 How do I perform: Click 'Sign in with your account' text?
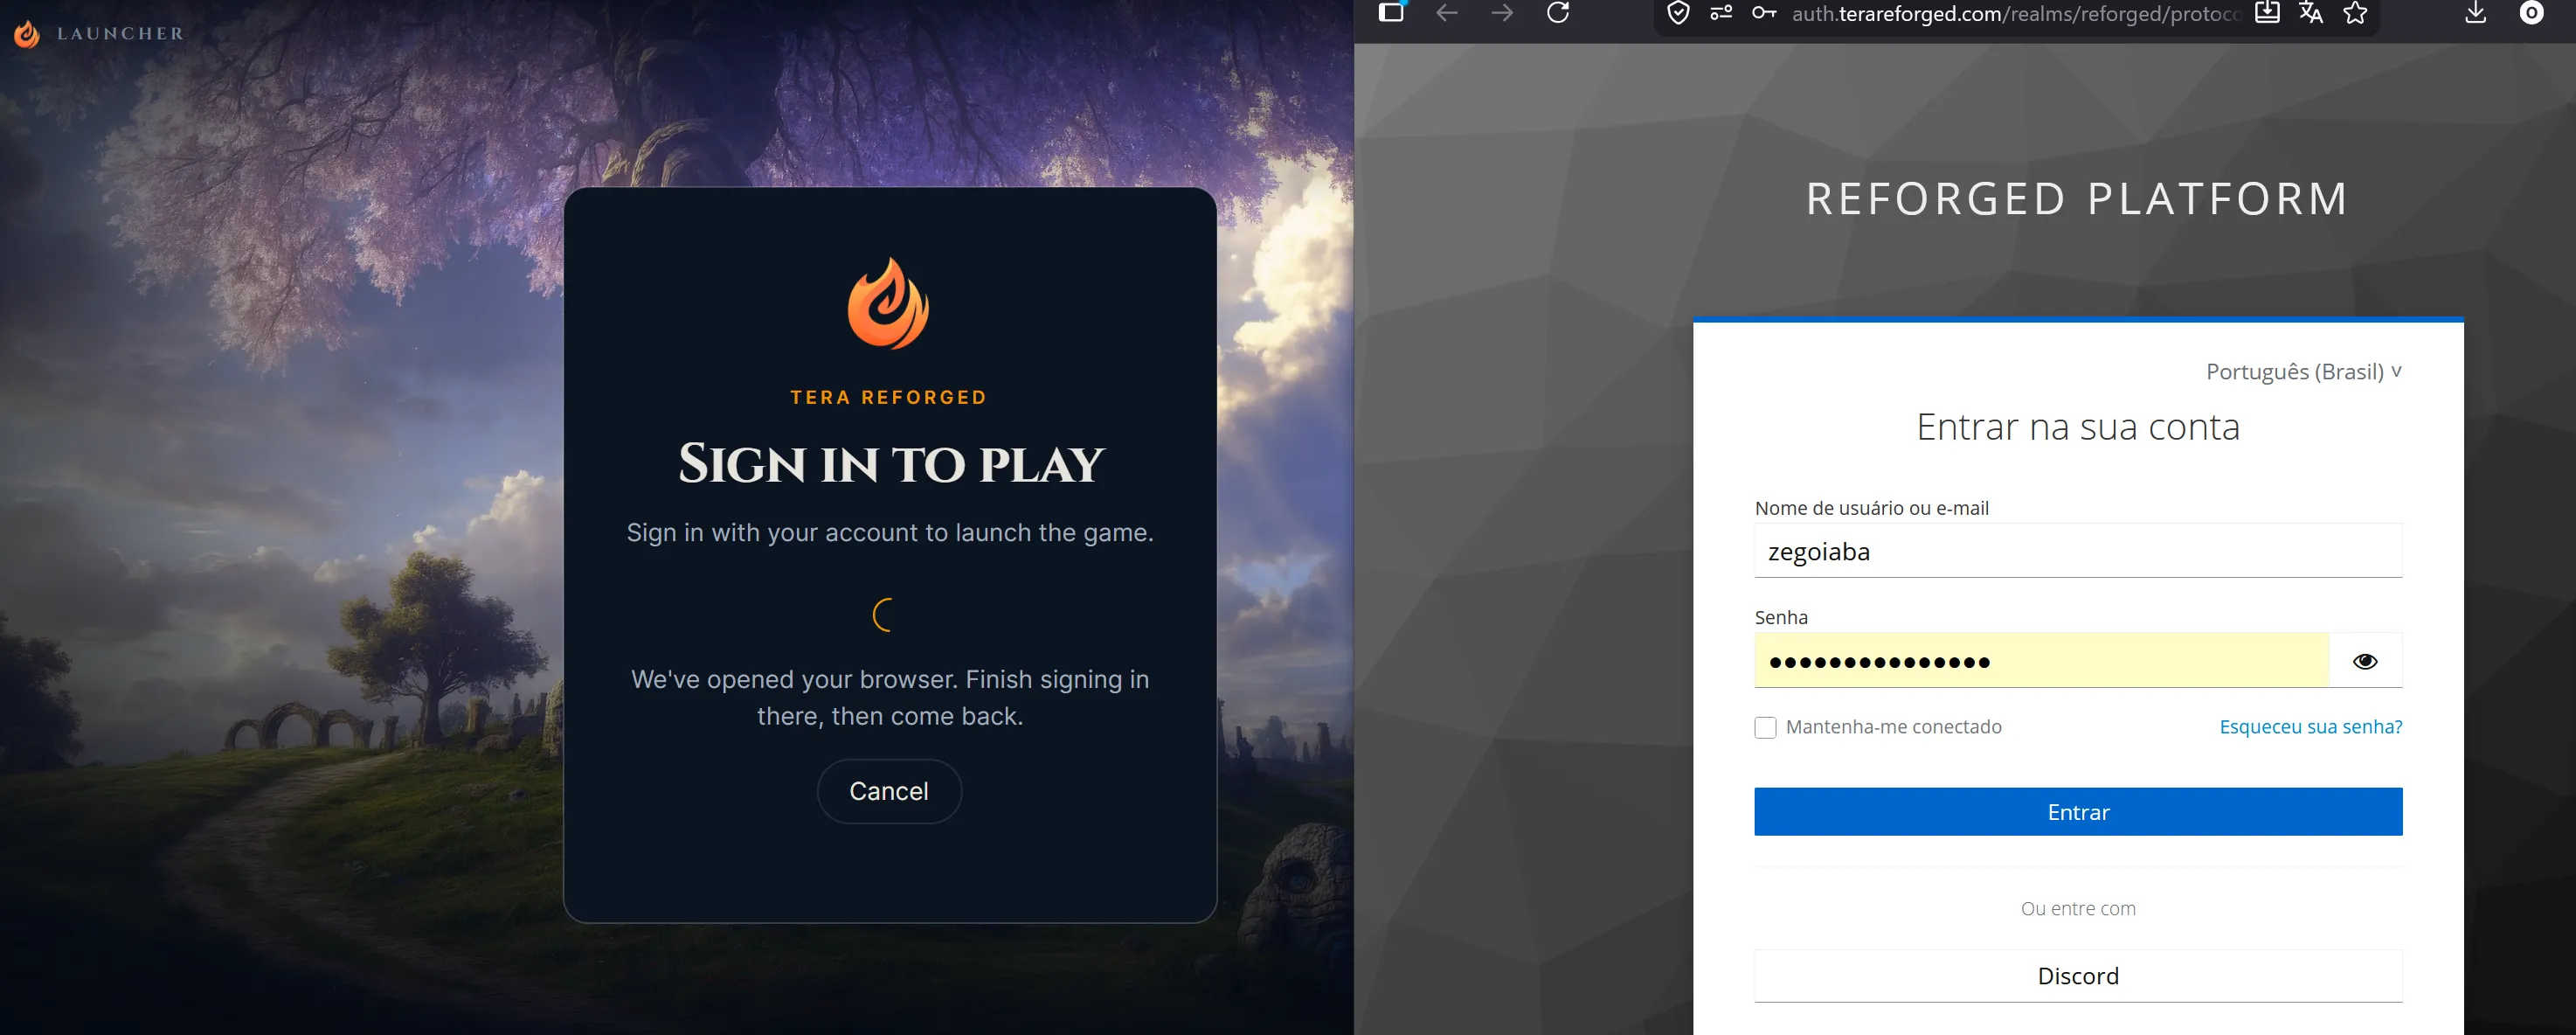point(890,533)
